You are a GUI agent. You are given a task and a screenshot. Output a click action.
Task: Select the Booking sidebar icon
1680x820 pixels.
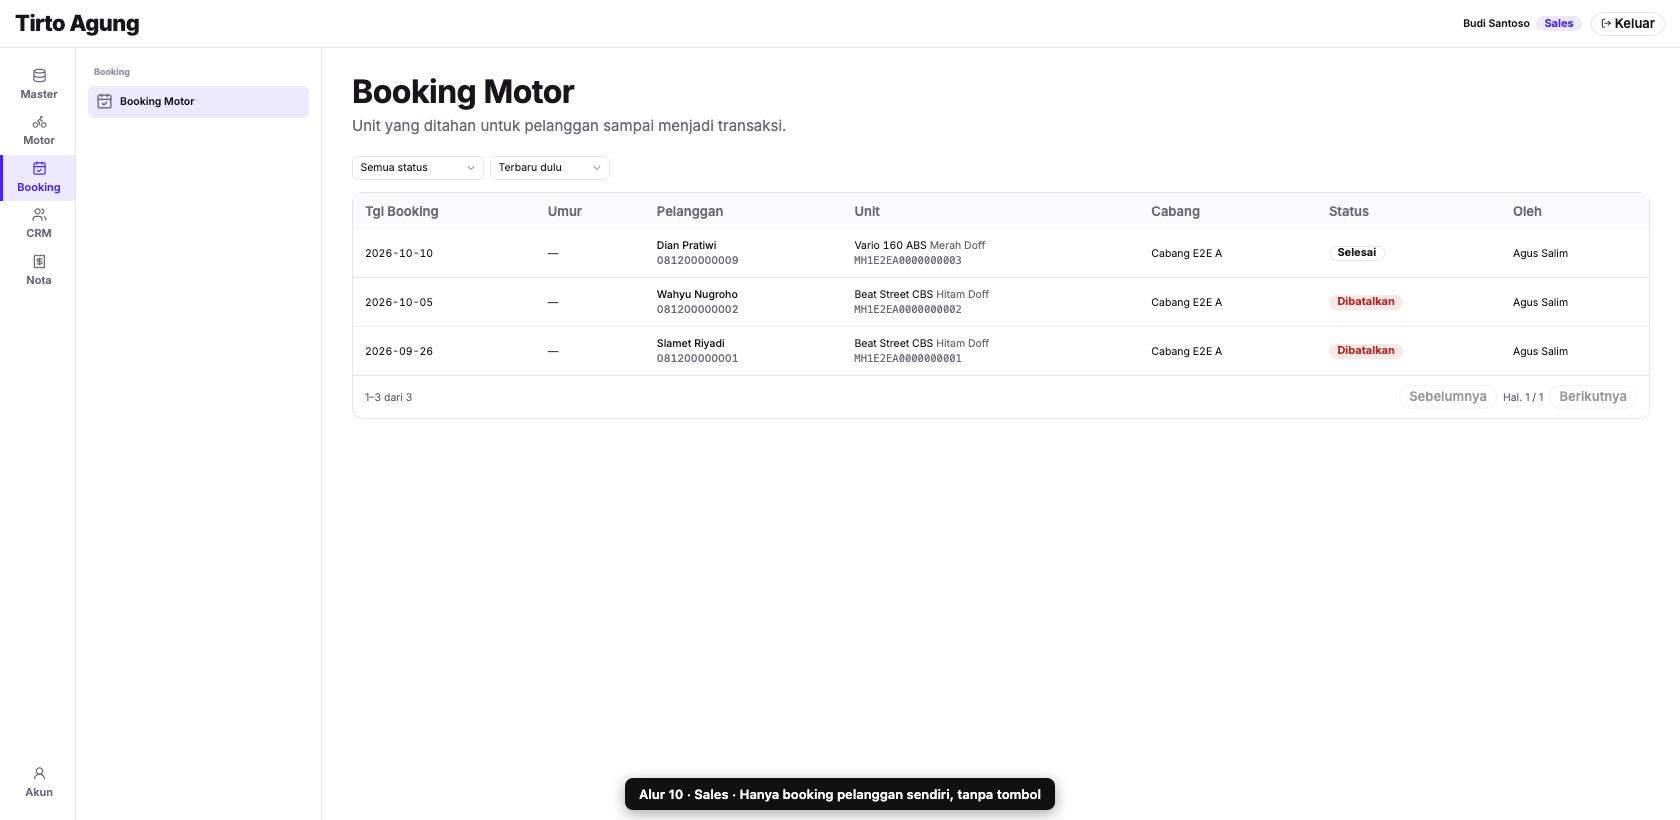38,177
